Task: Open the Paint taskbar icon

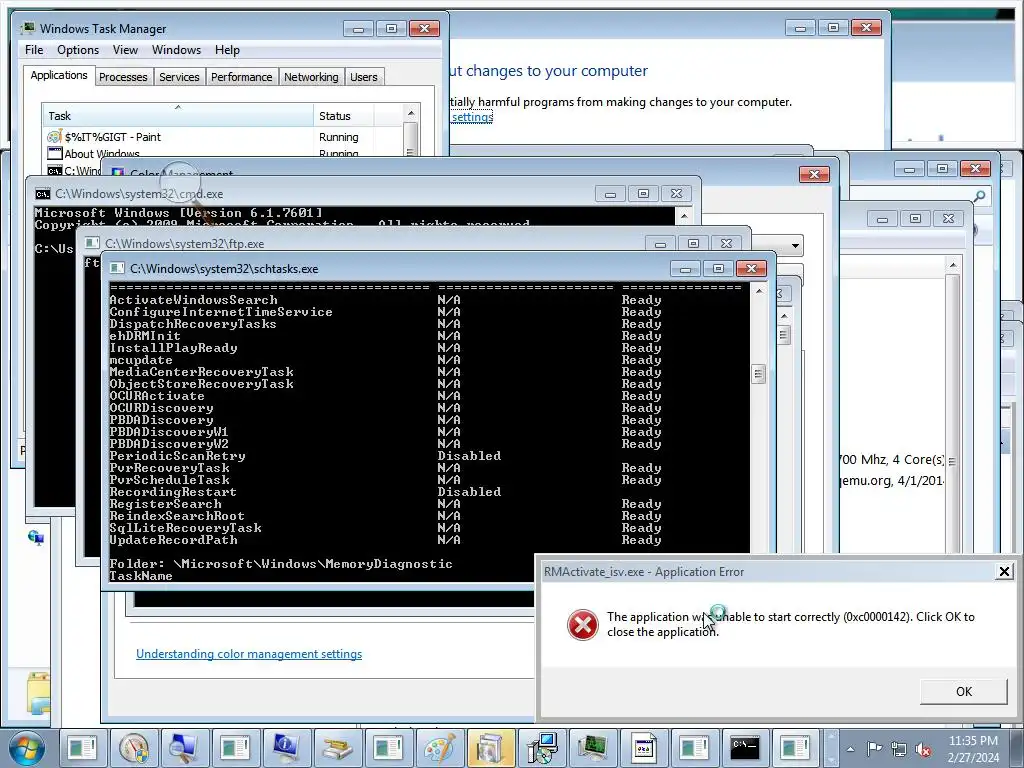Action: (440, 748)
